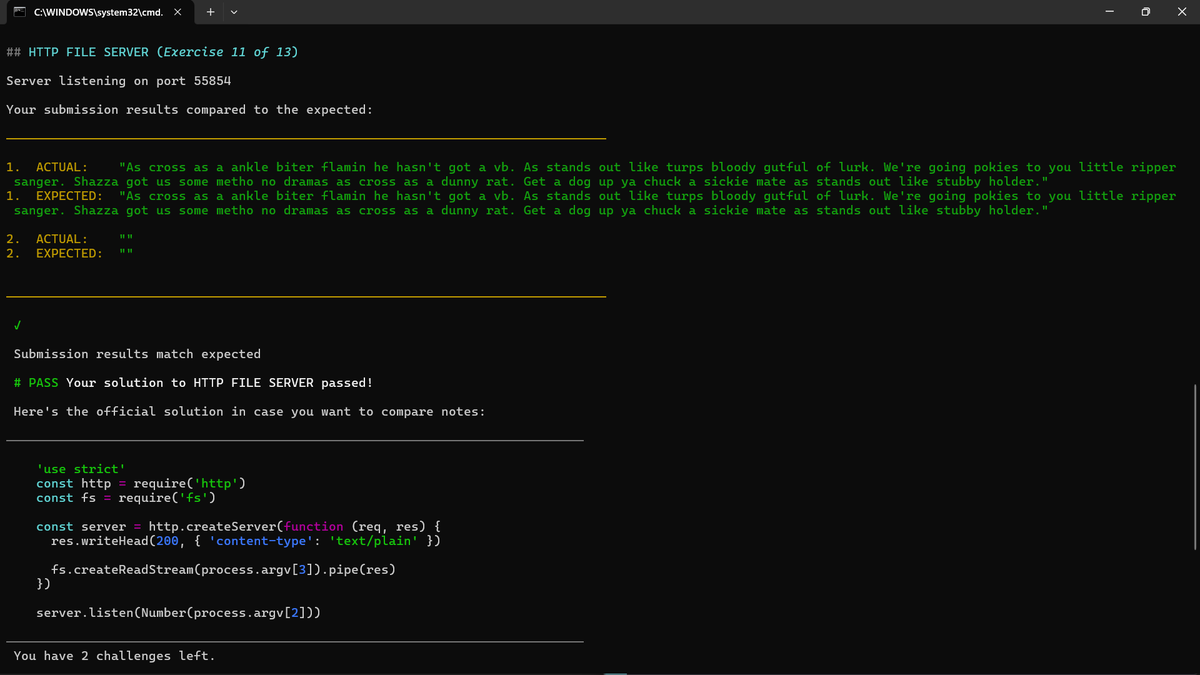Open the new tab profile dropdown
The width and height of the screenshot is (1200, 675).
(x=232, y=13)
